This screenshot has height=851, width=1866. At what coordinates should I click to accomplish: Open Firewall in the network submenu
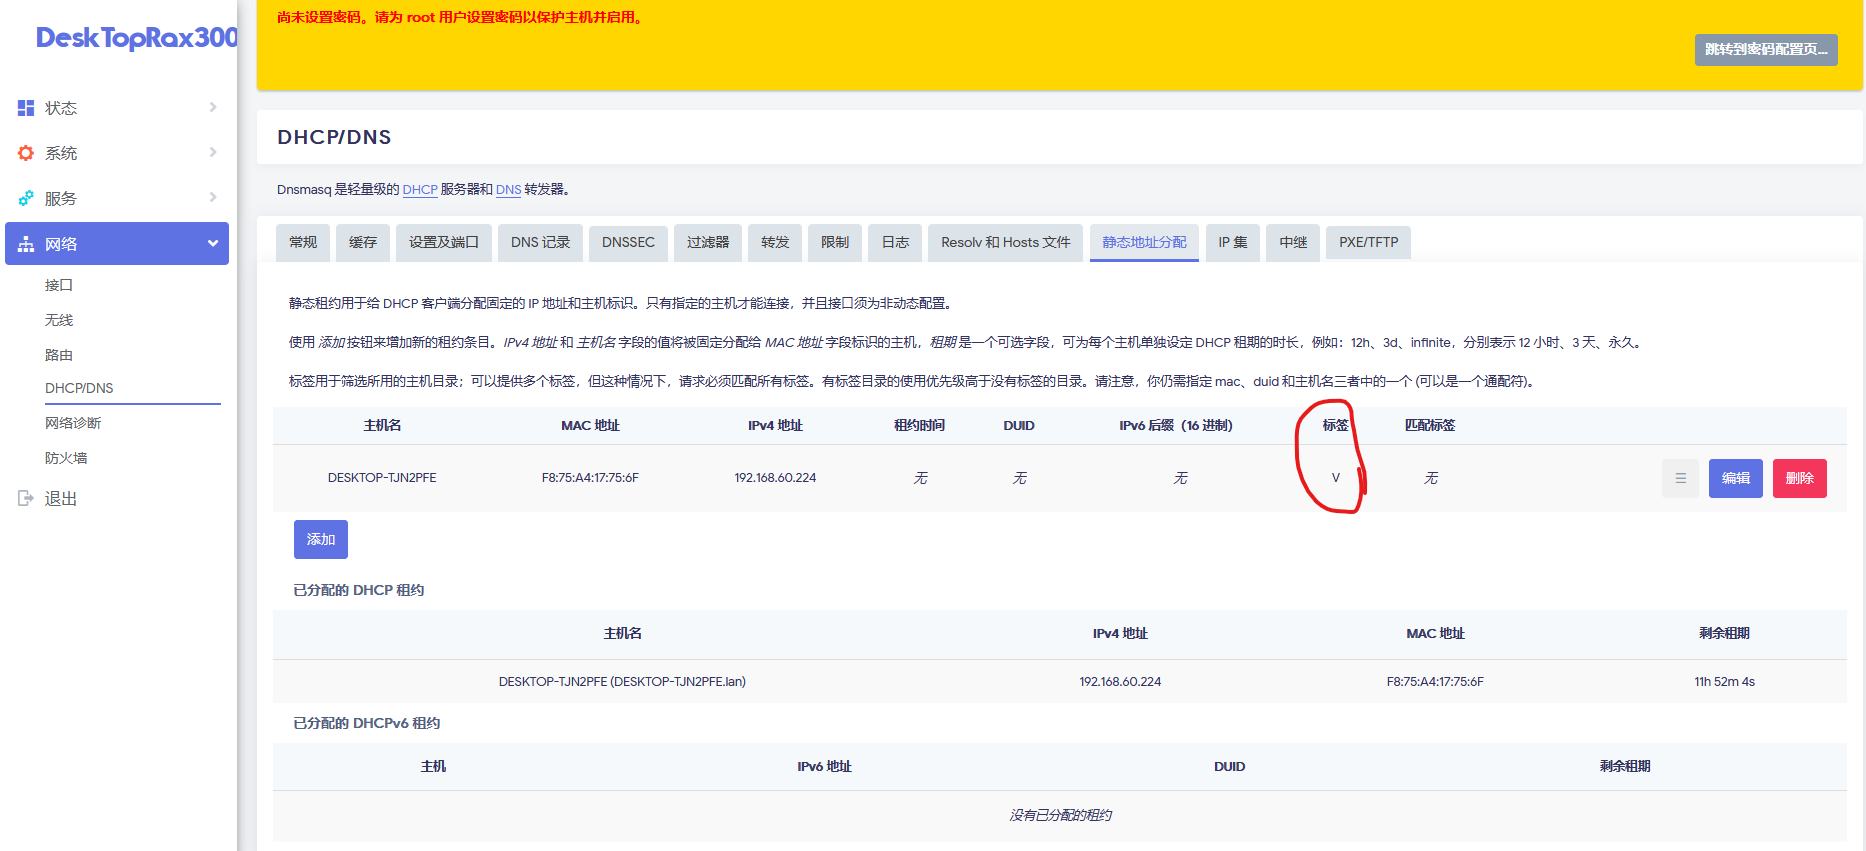pyautogui.click(x=66, y=458)
